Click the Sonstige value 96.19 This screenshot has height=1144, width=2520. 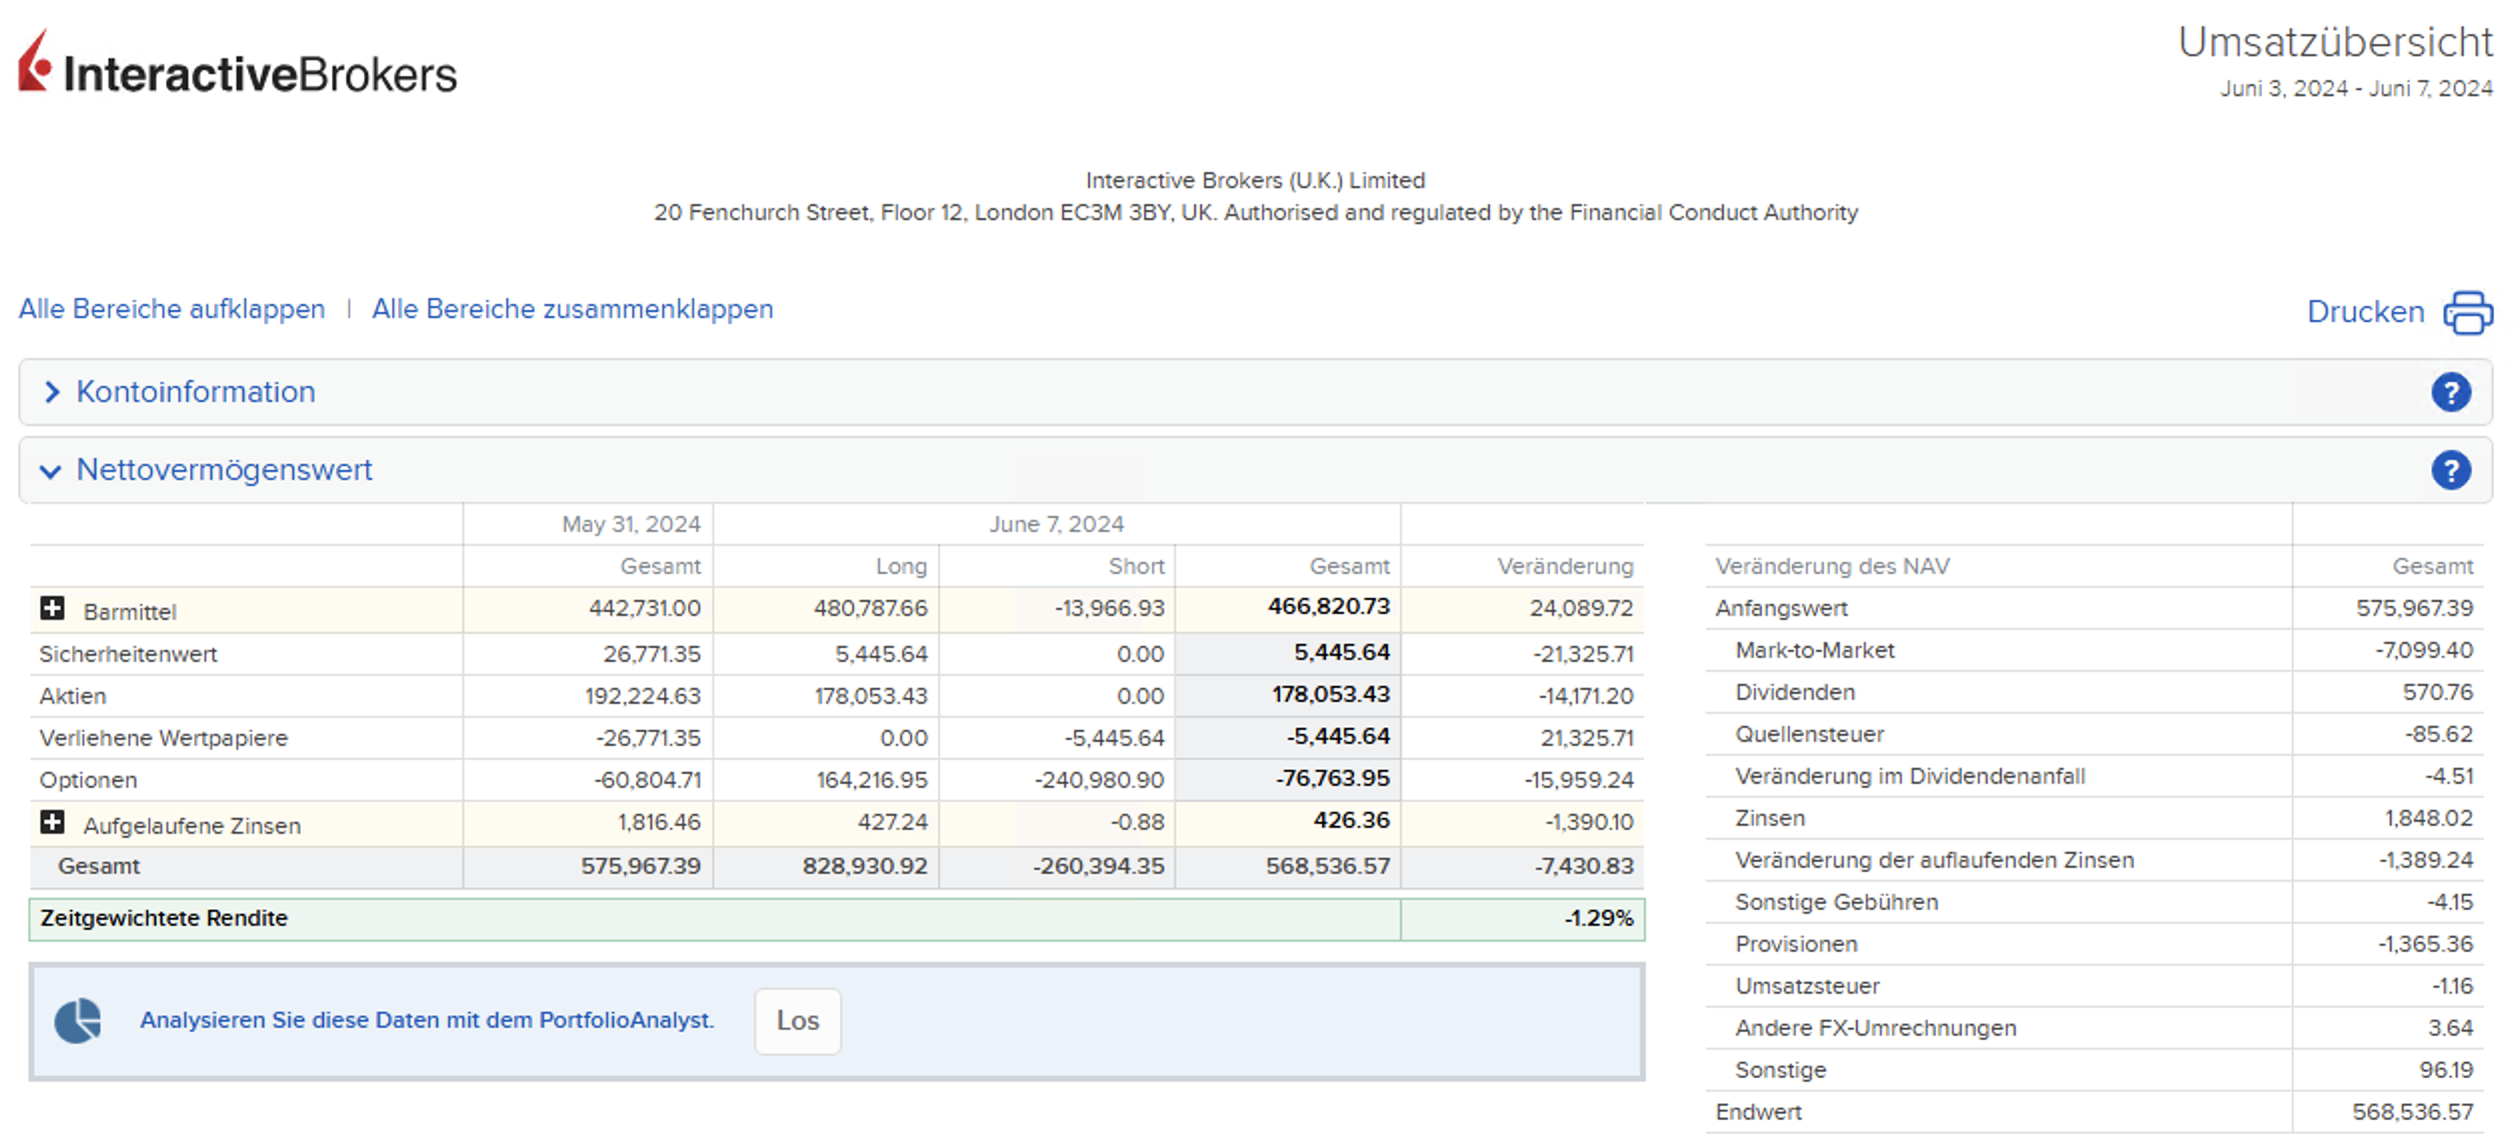[2446, 1070]
